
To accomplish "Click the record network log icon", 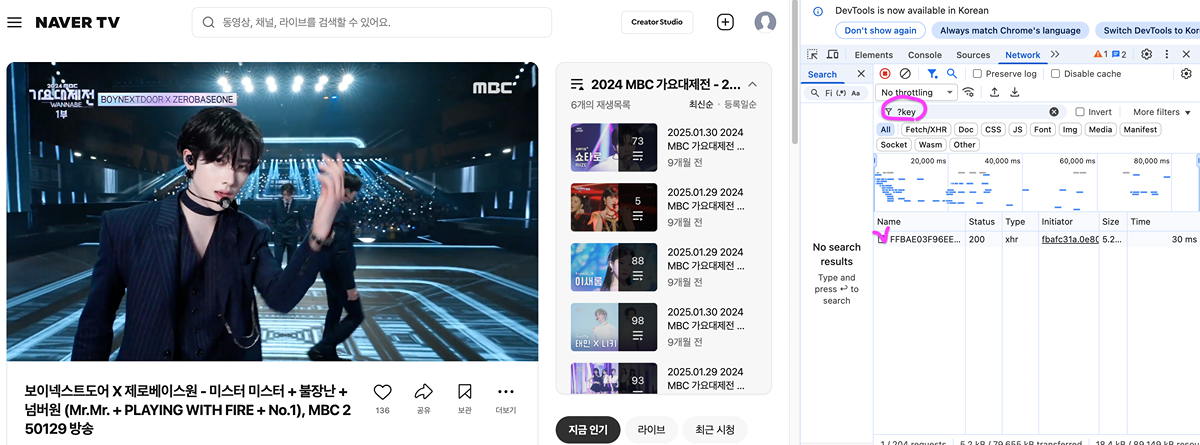I will coord(885,74).
